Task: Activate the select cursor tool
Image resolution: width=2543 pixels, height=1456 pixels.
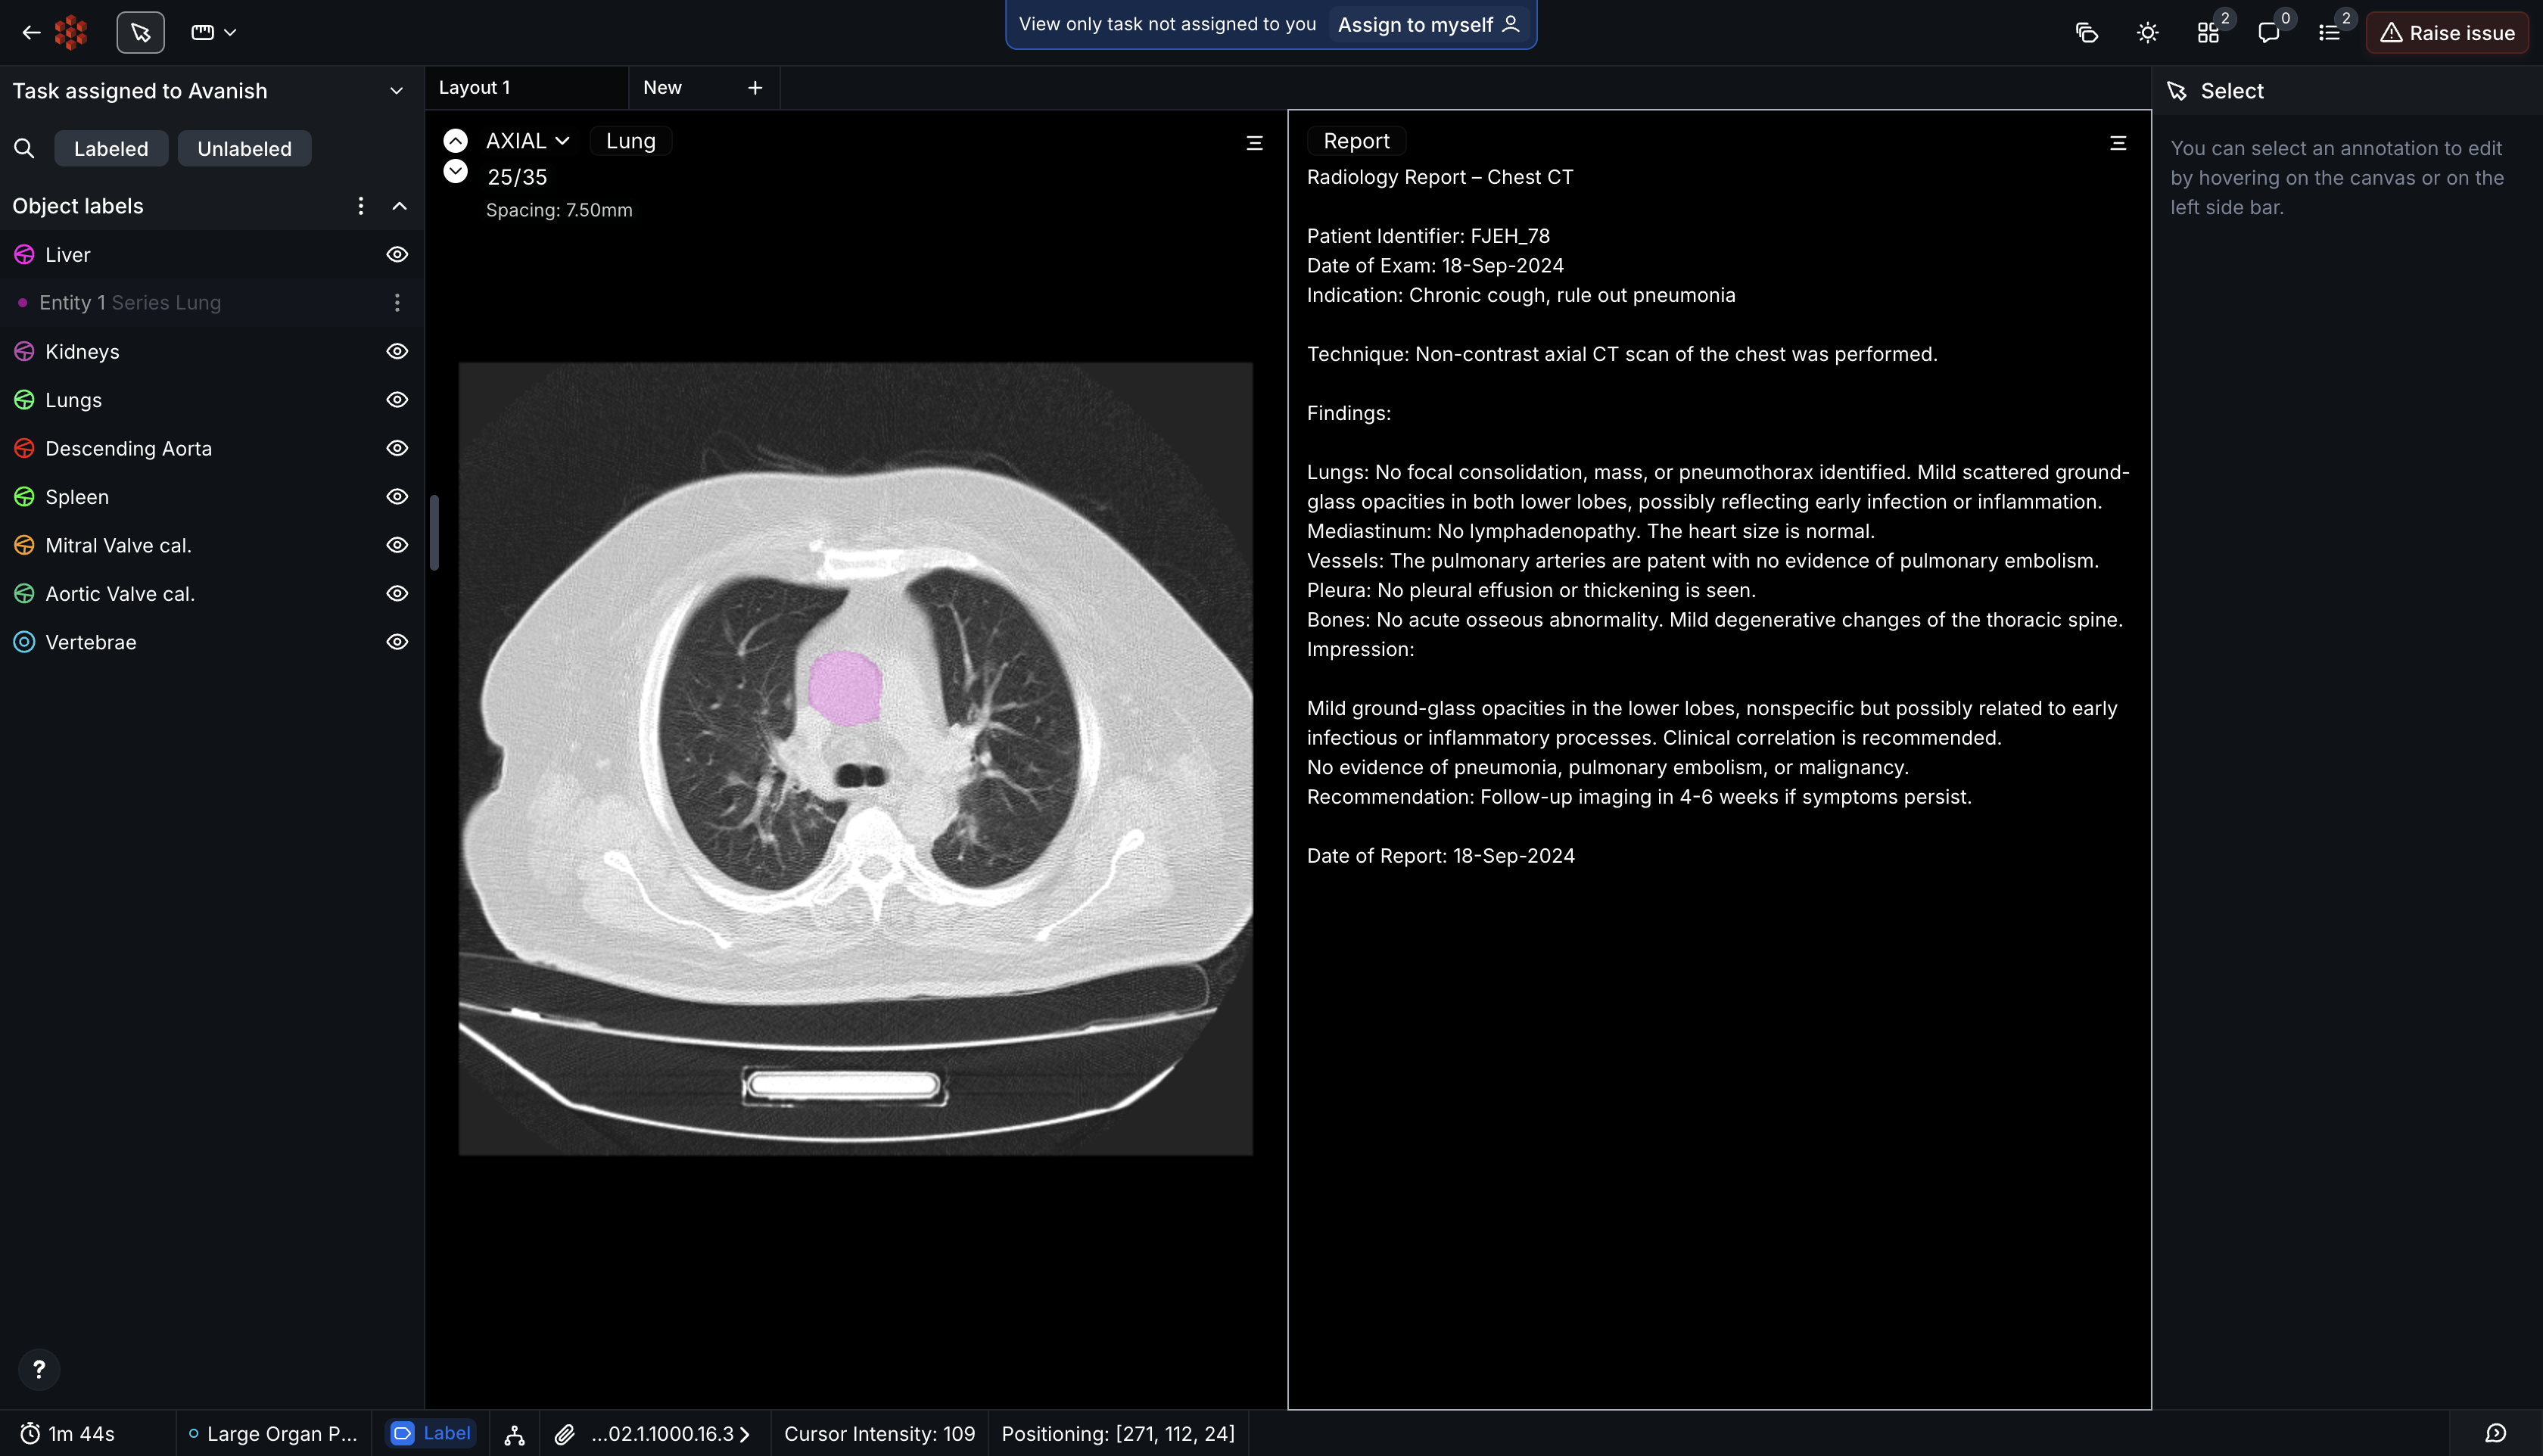Action: tap(140, 33)
